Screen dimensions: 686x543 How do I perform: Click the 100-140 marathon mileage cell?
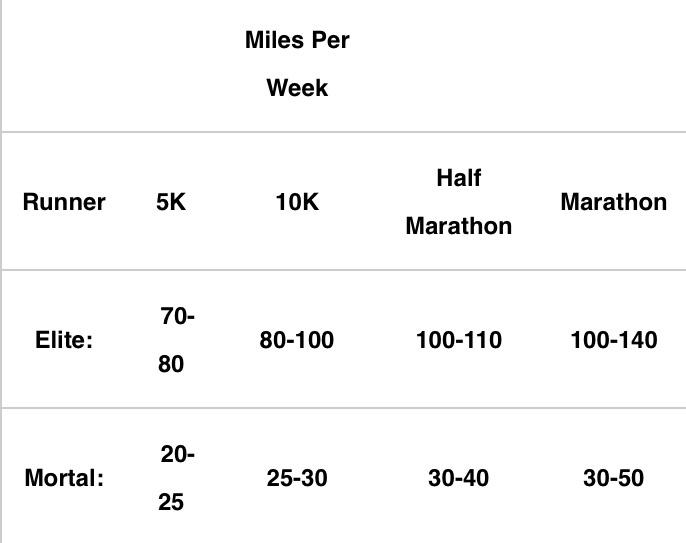click(x=613, y=340)
